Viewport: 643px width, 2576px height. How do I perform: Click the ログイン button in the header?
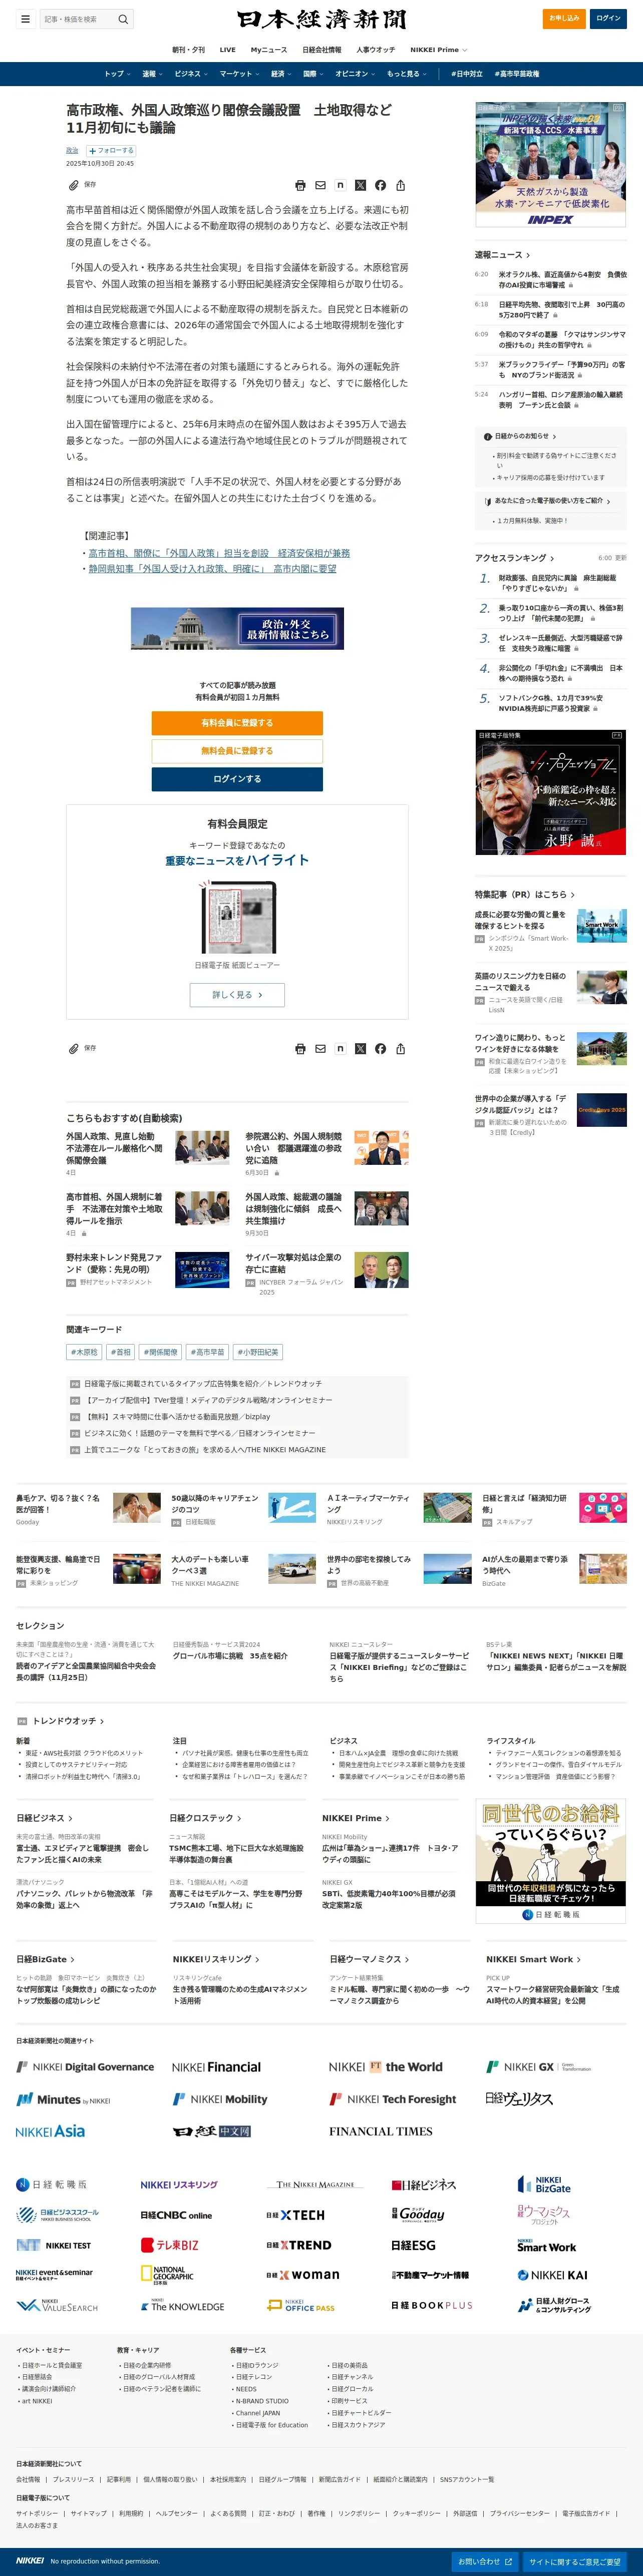click(x=609, y=19)
